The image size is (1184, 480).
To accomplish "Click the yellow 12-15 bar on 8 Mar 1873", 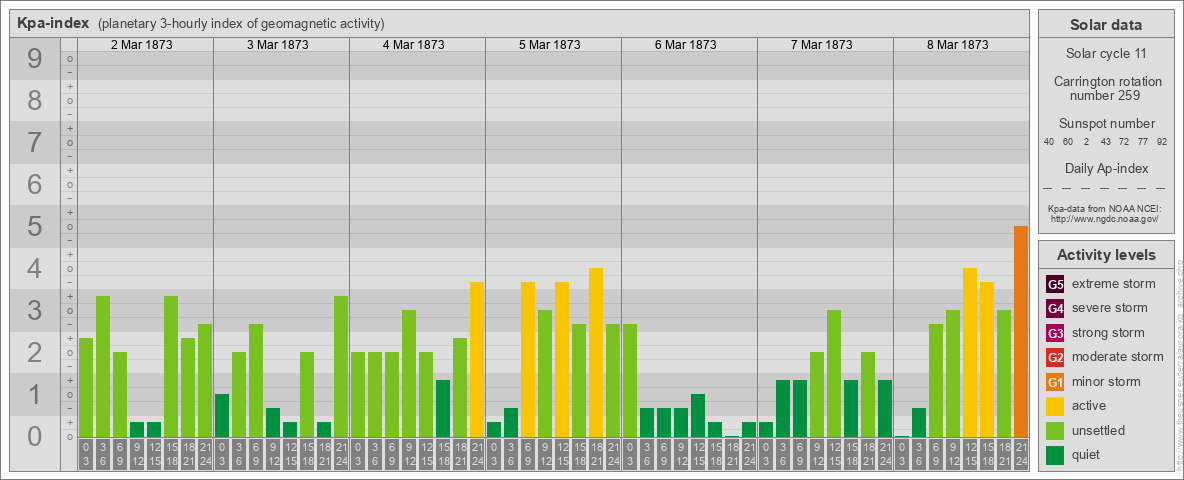I will pyautogui.click(x=970, y=352).
